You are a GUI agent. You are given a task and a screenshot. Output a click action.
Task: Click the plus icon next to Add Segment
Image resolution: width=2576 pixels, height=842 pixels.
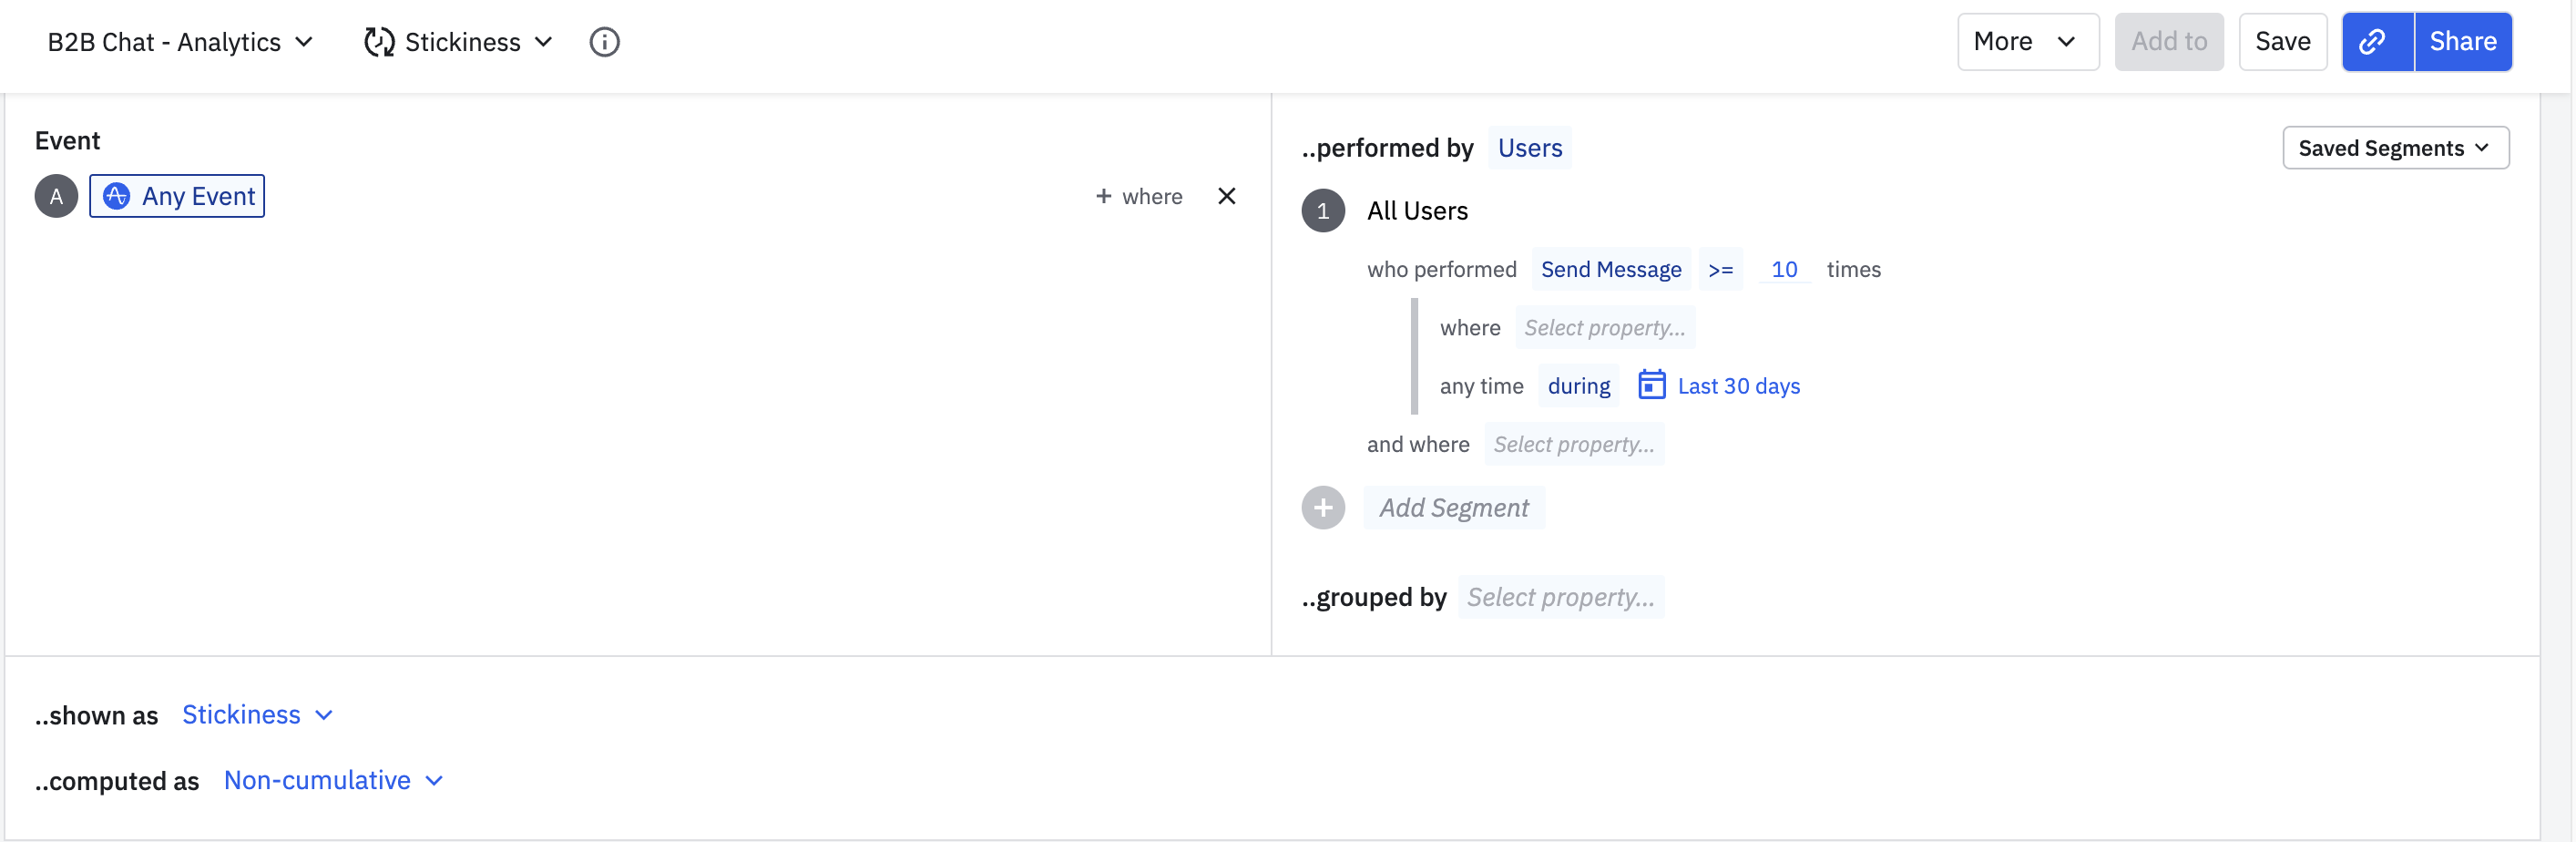pos(1322,508)
